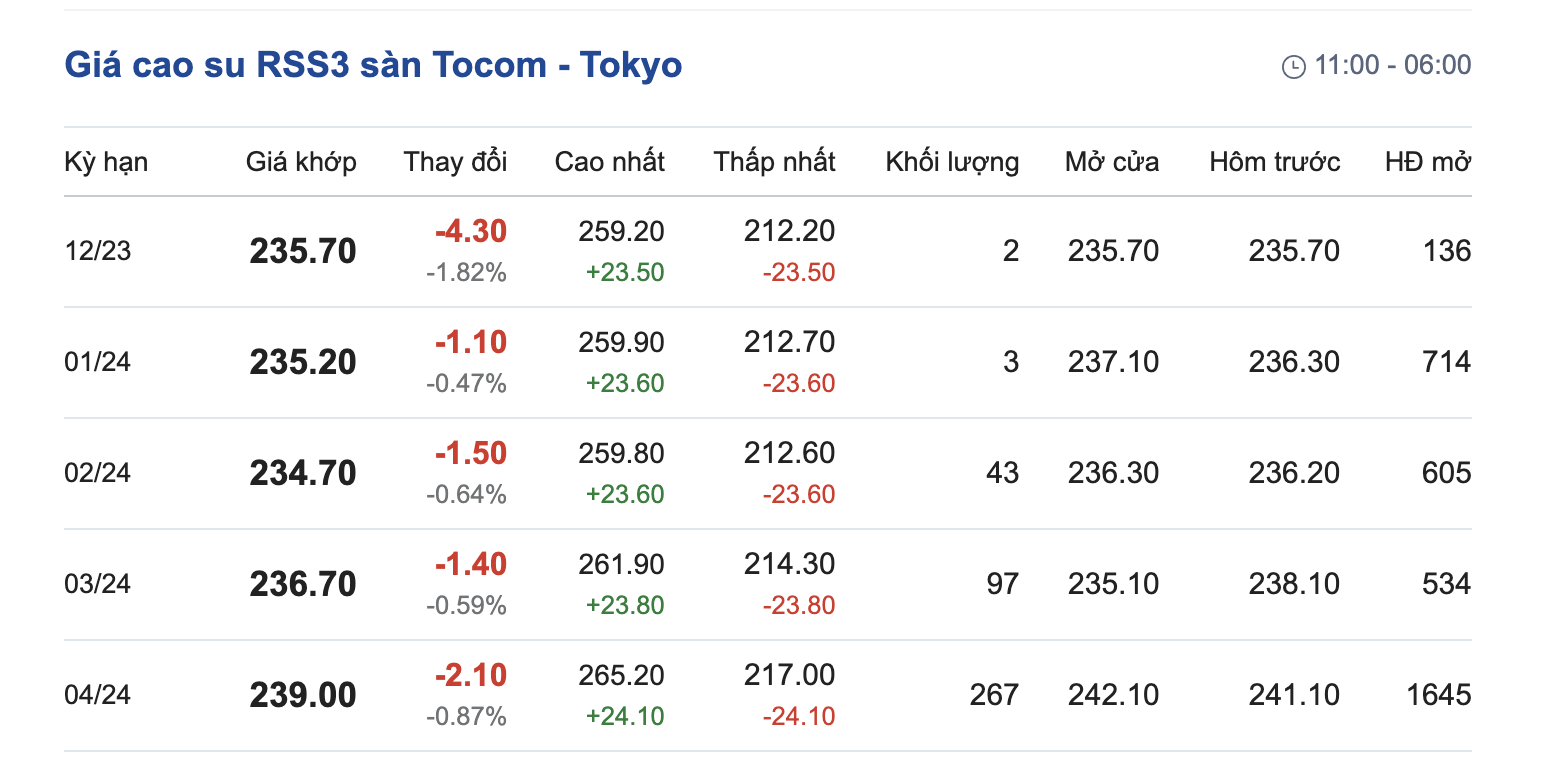Click the 03/24 contract term cell
The width and height of the screenshot is (1544, 760).
[97, 584]
